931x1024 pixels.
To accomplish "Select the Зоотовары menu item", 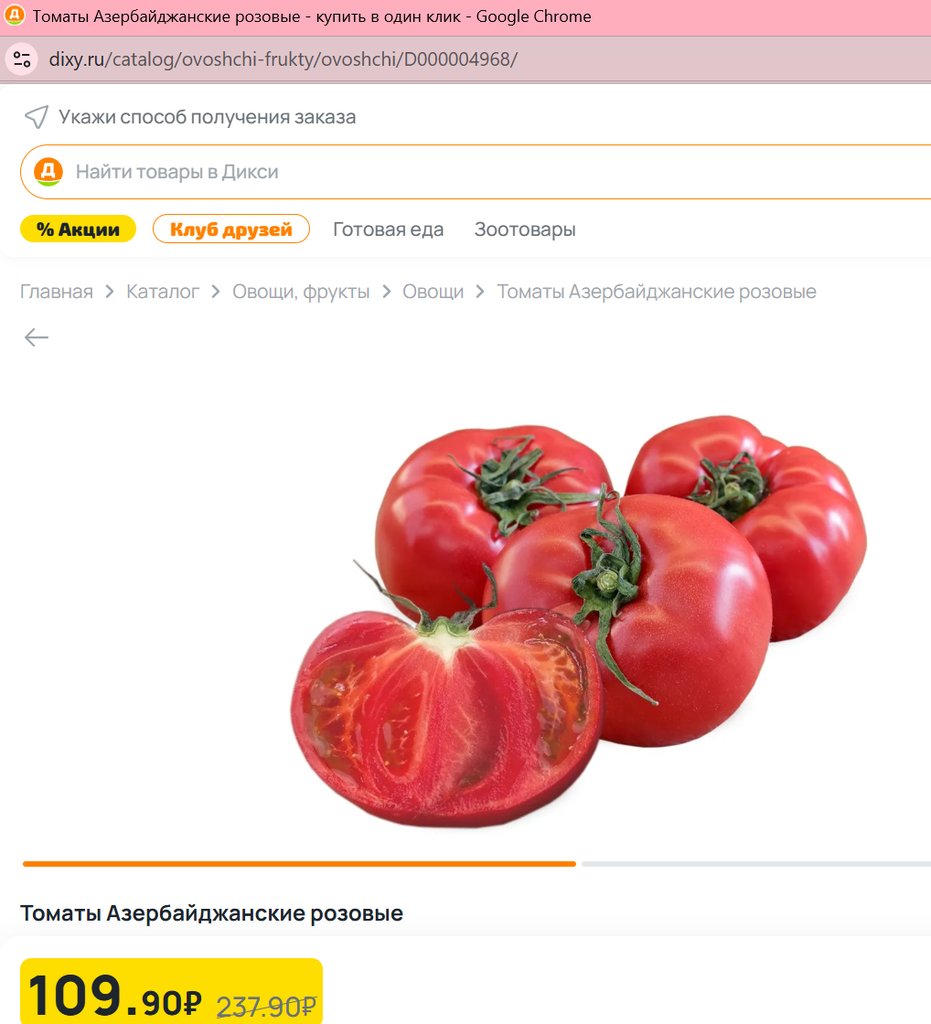I will [x=525, y=229].
